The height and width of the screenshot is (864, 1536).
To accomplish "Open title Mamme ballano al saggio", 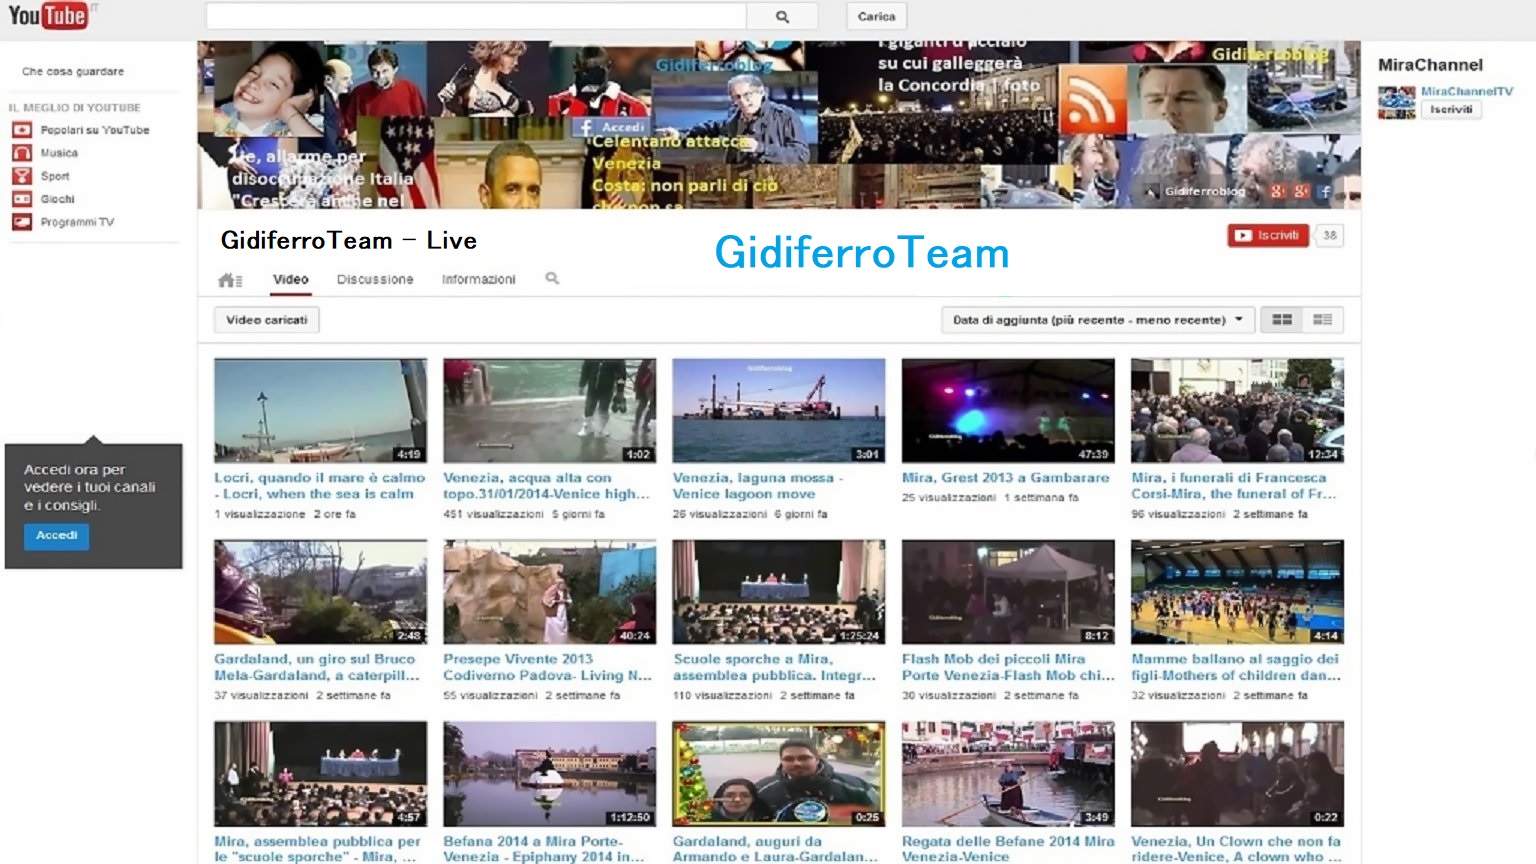I will click(x=1236, y=667).
